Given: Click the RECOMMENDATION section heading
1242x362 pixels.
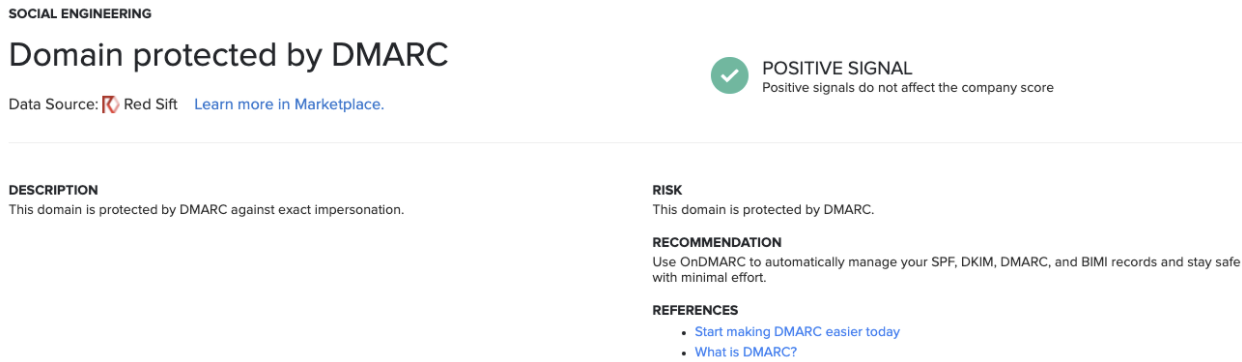Looking at the screenshot, I should (x=717, y=242).
